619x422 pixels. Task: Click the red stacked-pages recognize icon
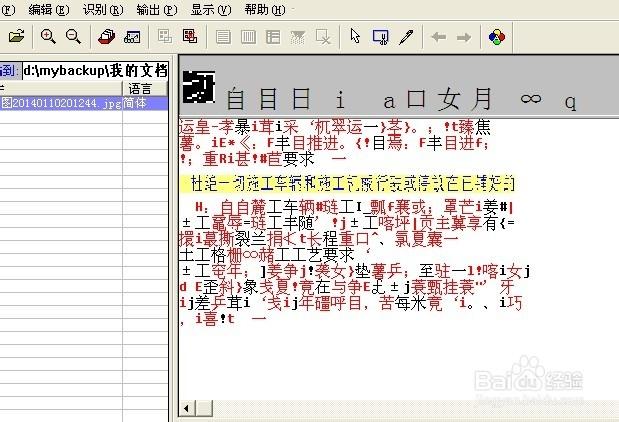[x=106, y=37]
